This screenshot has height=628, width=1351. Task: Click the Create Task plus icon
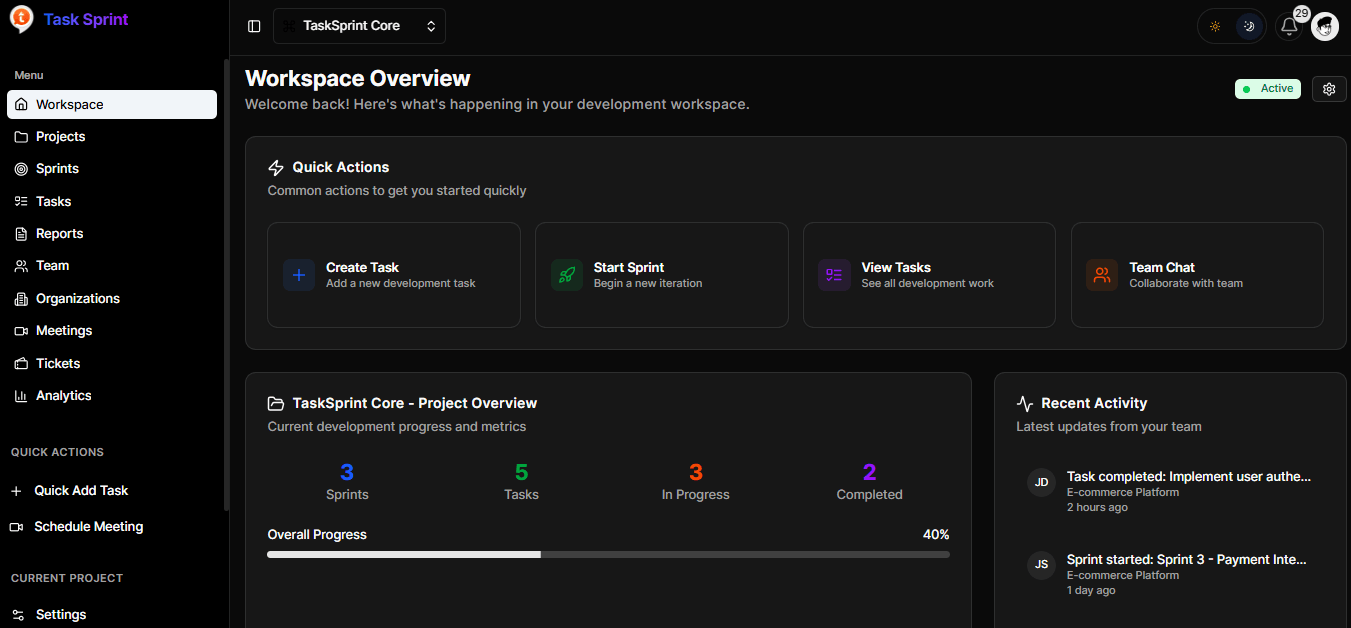(299, 275)
